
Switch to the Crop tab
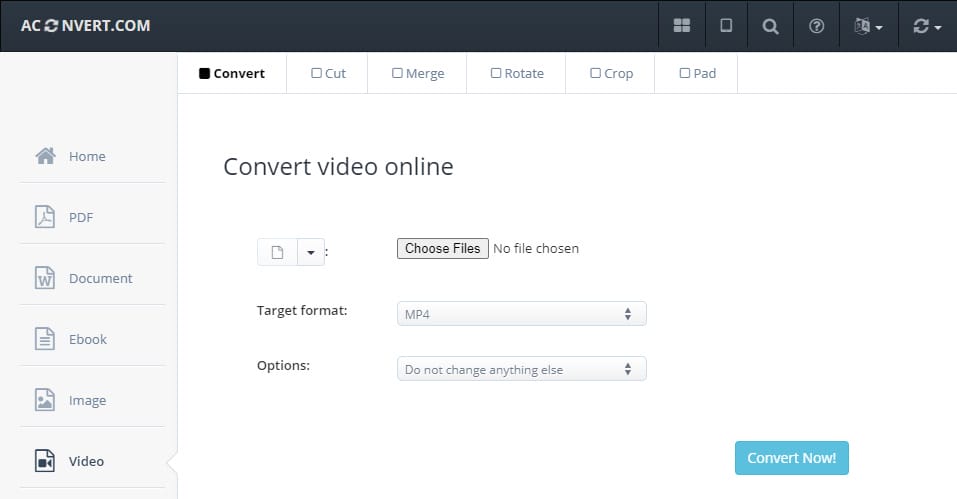tap(610, 73)
